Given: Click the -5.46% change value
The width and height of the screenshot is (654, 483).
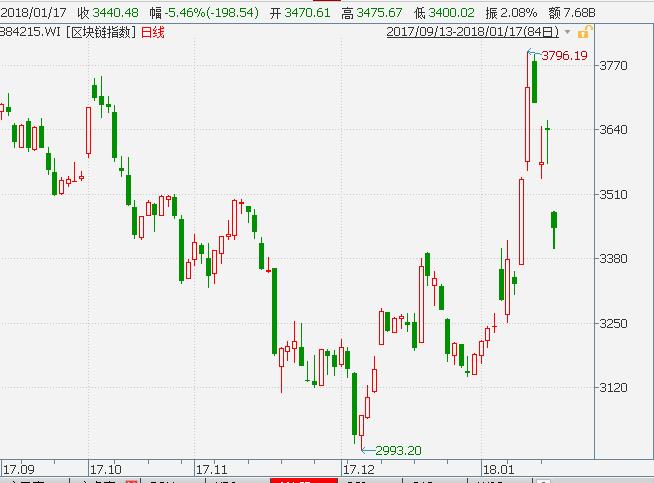Looking at the screenshot, I should tap(186, 12).
